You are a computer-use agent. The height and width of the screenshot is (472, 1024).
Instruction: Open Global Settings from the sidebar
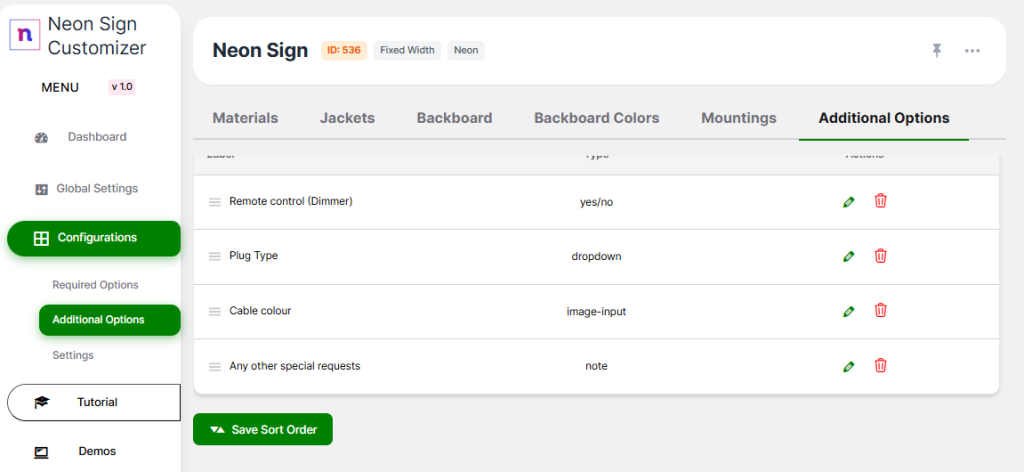coord(96,188)
